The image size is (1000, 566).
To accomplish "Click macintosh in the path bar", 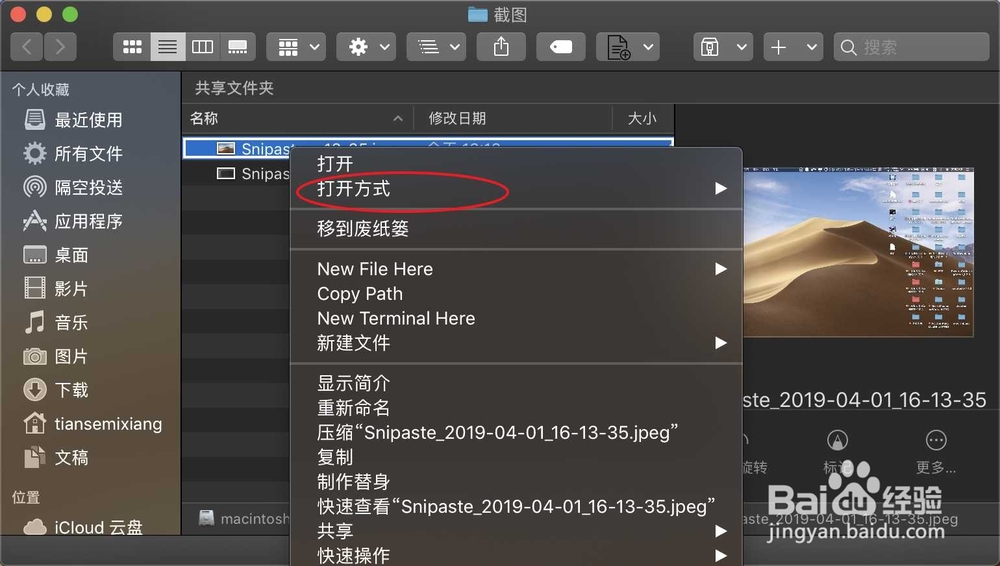I will [245, 518].
